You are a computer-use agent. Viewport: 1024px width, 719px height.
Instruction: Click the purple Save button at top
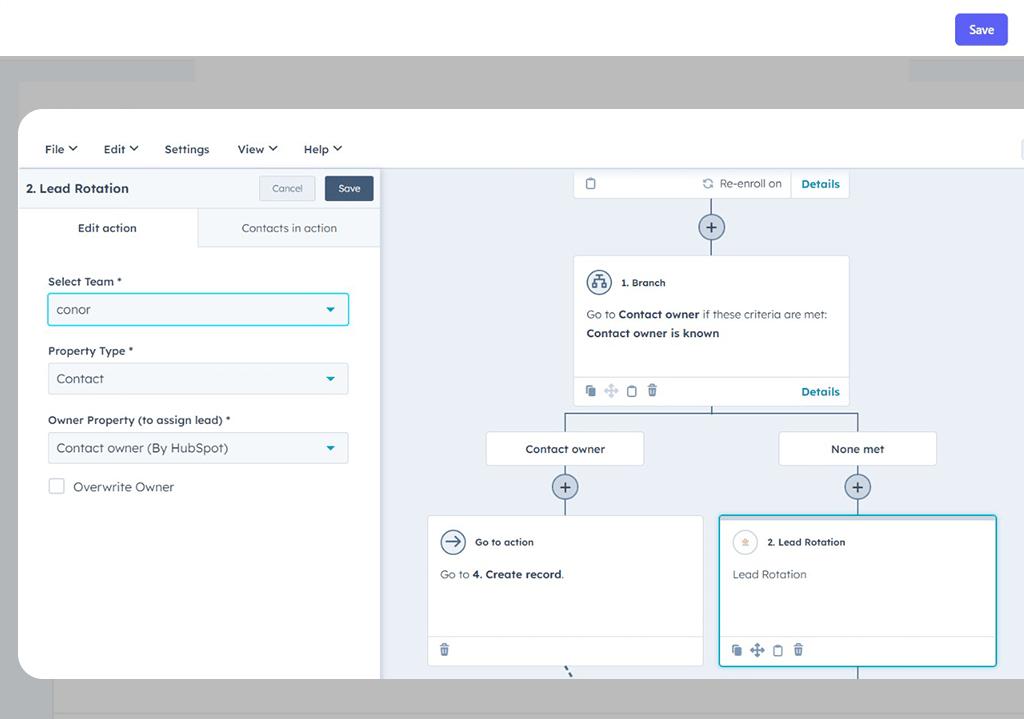(x=981, y=29)
